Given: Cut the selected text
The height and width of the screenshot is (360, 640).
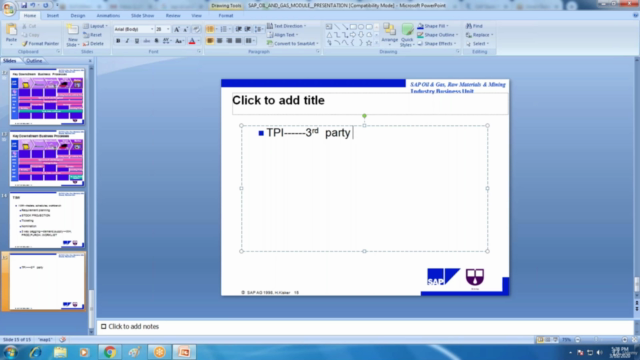Looking at the screenshot, I should 29,26.
